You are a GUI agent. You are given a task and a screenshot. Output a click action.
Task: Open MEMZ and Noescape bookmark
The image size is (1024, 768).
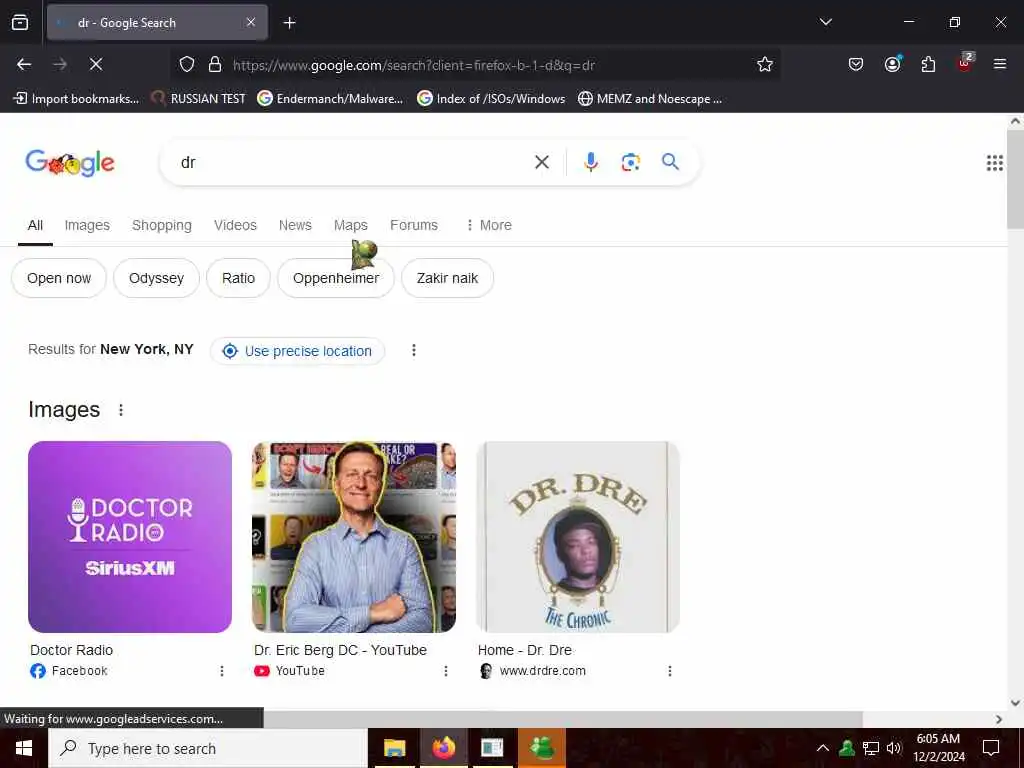[x=650, y=99]
